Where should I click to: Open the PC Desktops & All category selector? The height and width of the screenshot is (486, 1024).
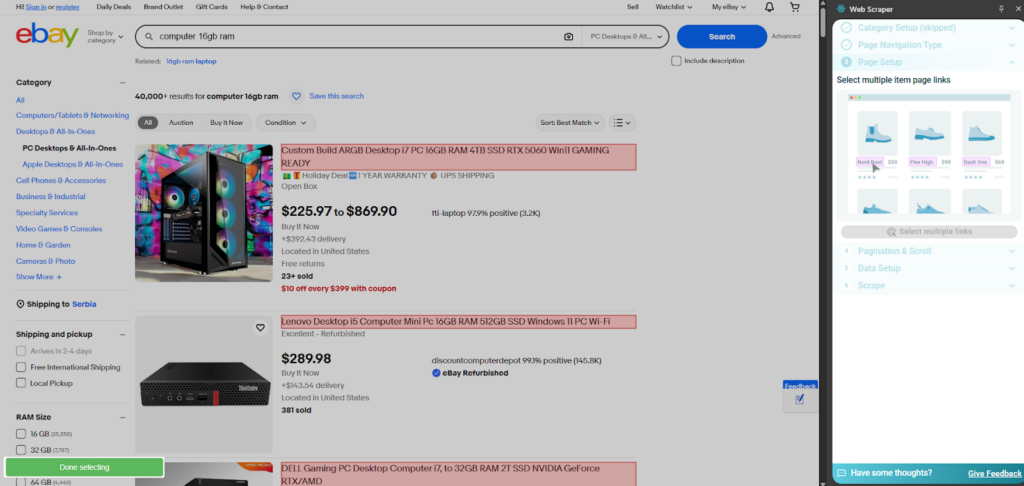pos(626,37)
